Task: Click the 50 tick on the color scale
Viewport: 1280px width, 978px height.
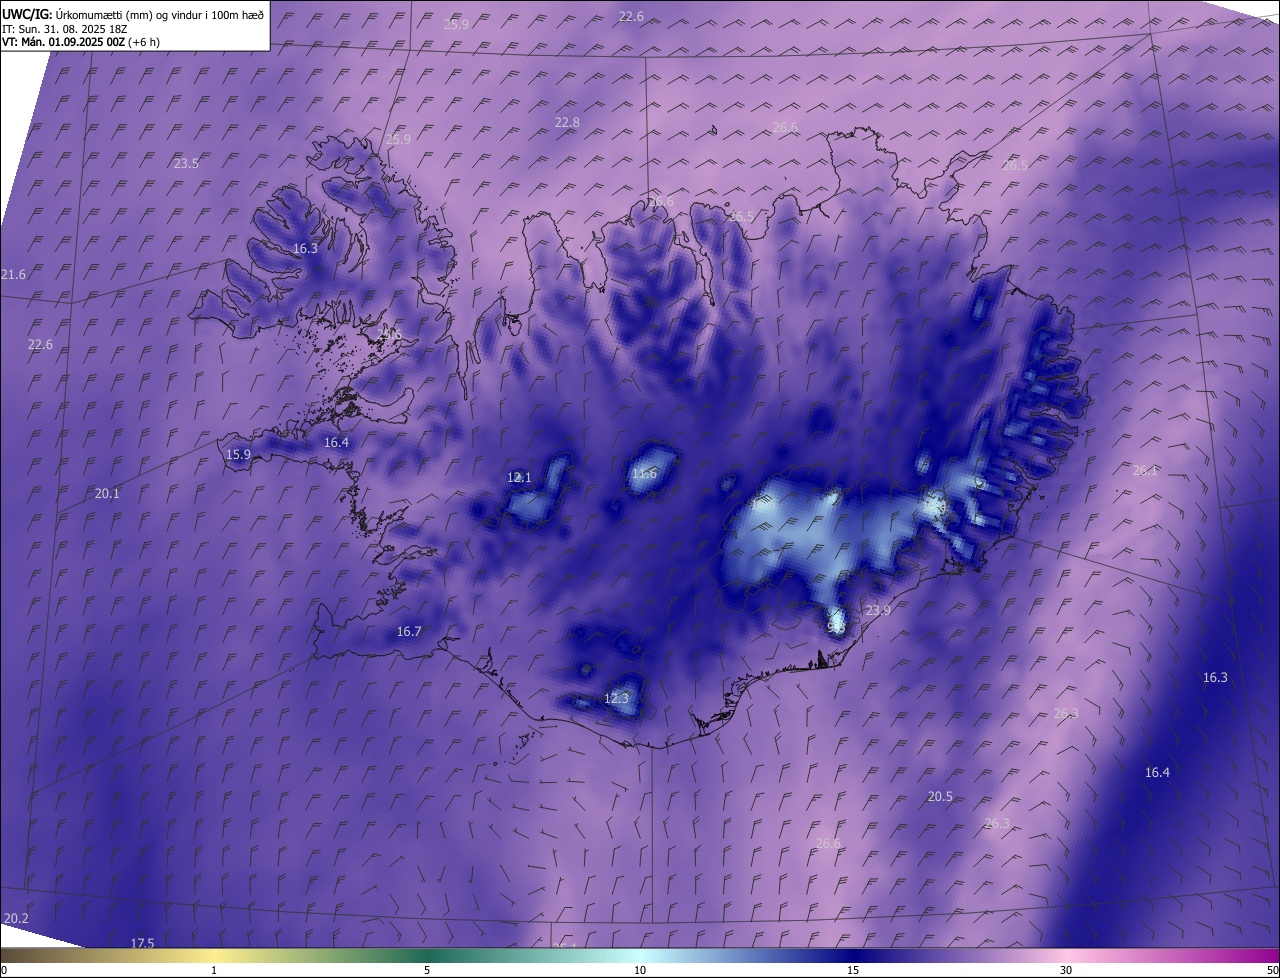Action: 1273,971
